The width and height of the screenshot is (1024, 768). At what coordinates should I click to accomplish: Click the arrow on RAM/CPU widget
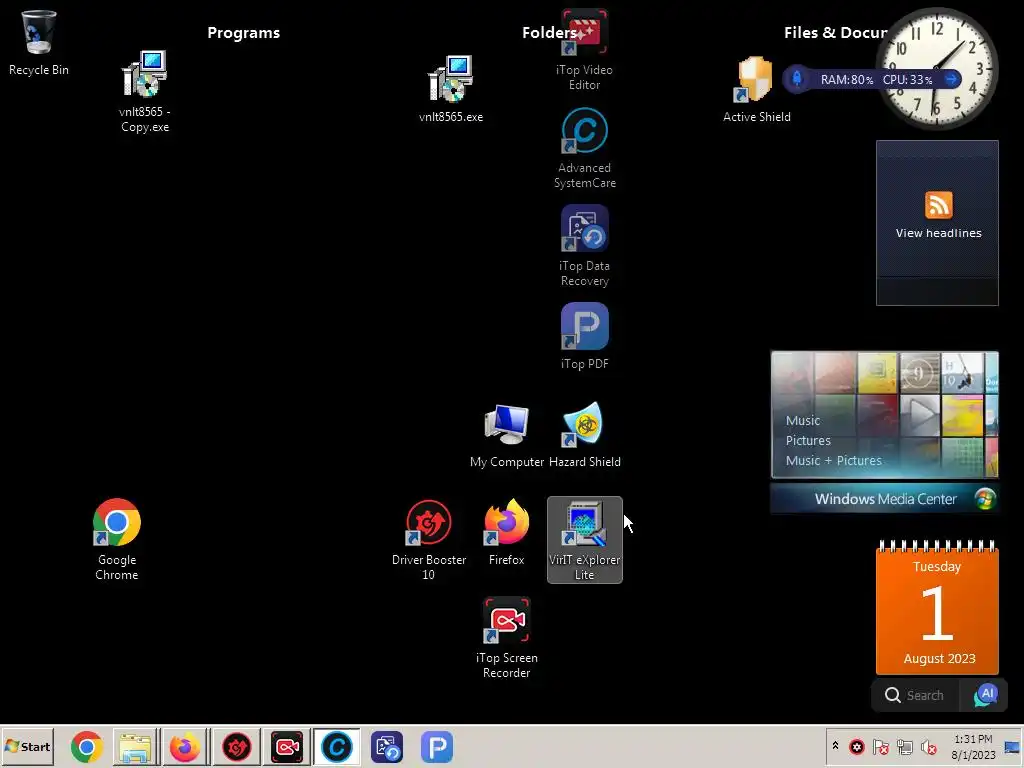951,79
